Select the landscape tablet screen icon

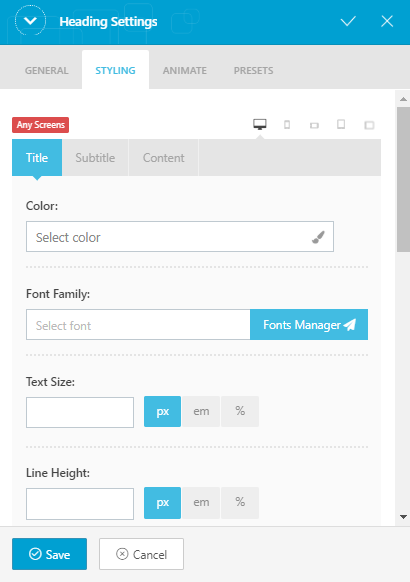[x=369, y=125]
